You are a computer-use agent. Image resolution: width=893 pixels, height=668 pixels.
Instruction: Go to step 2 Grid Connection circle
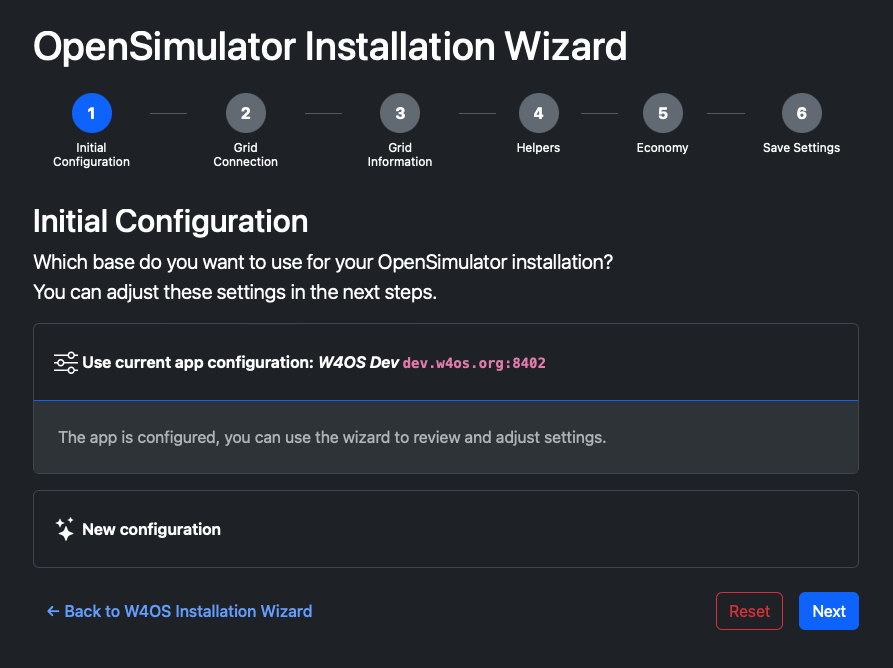245,113
